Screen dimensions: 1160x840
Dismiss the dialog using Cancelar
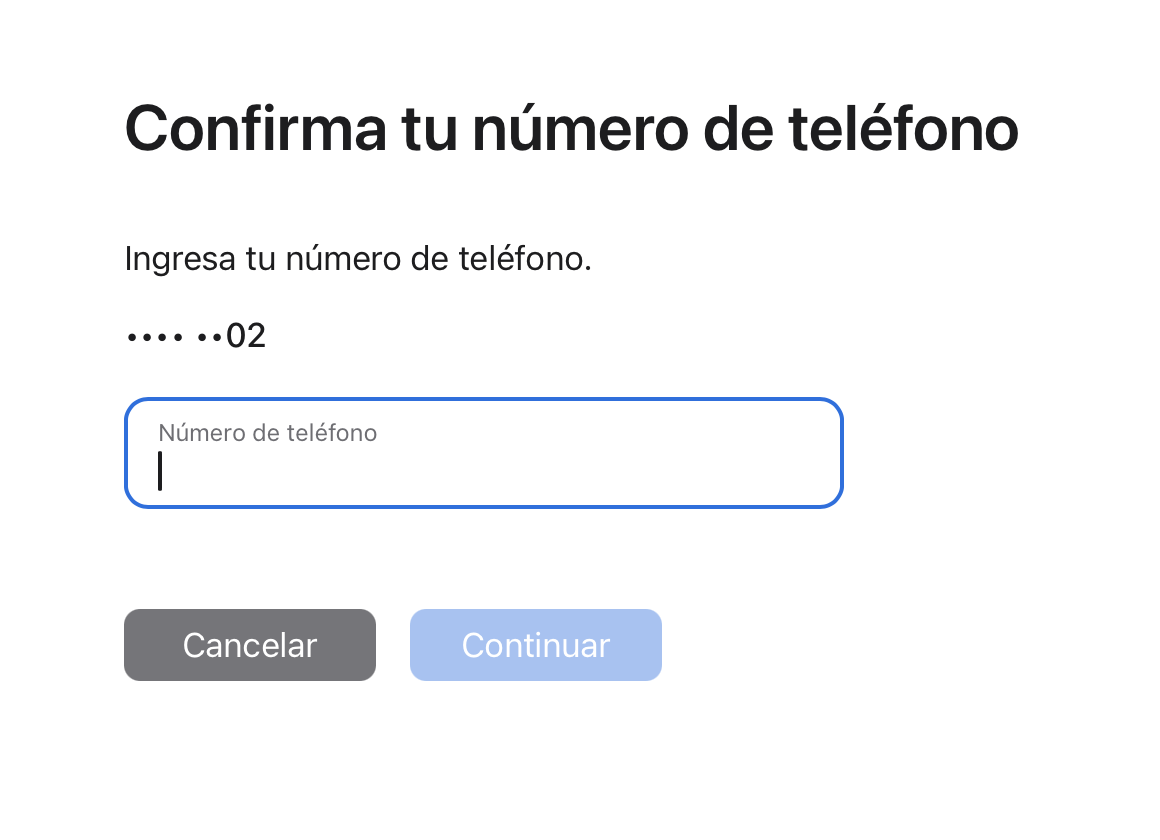(249, 645)
